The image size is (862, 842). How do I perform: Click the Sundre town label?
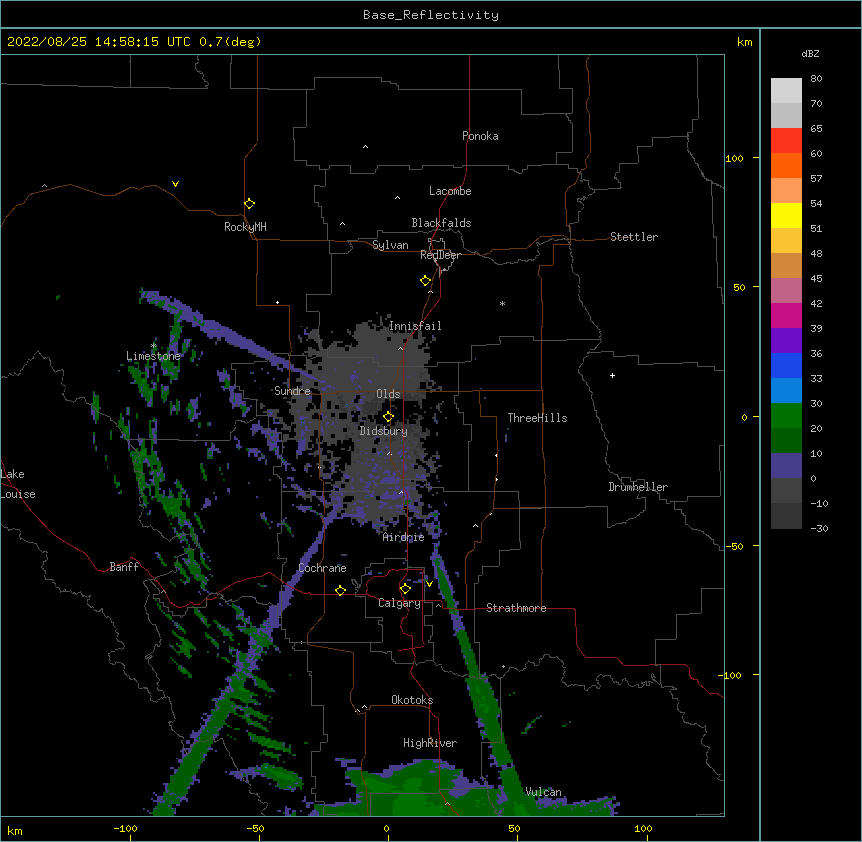(x=292, y=391)
